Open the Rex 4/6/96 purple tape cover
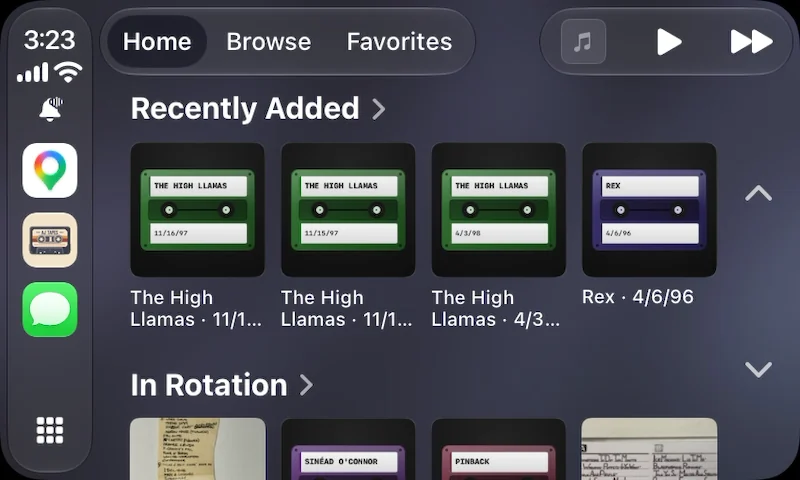Screen dimensions: 800x480 click(649, 210)
